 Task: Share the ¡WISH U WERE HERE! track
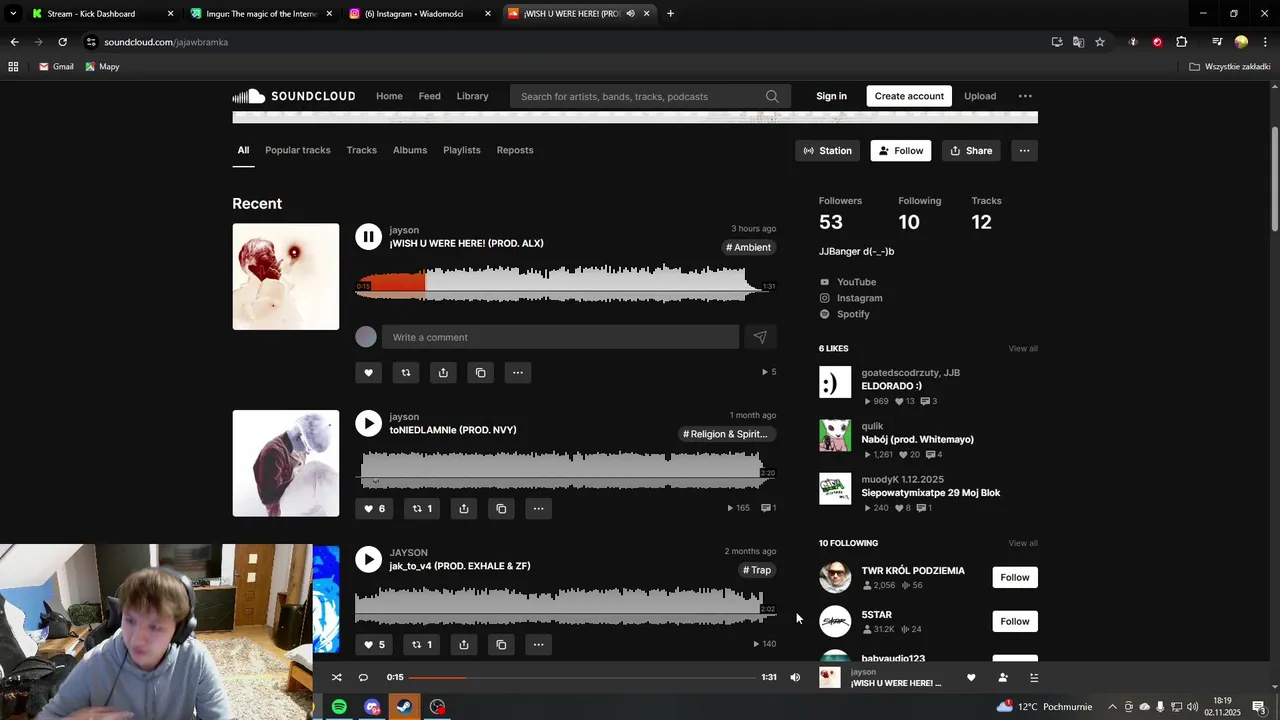click(443, 373)
